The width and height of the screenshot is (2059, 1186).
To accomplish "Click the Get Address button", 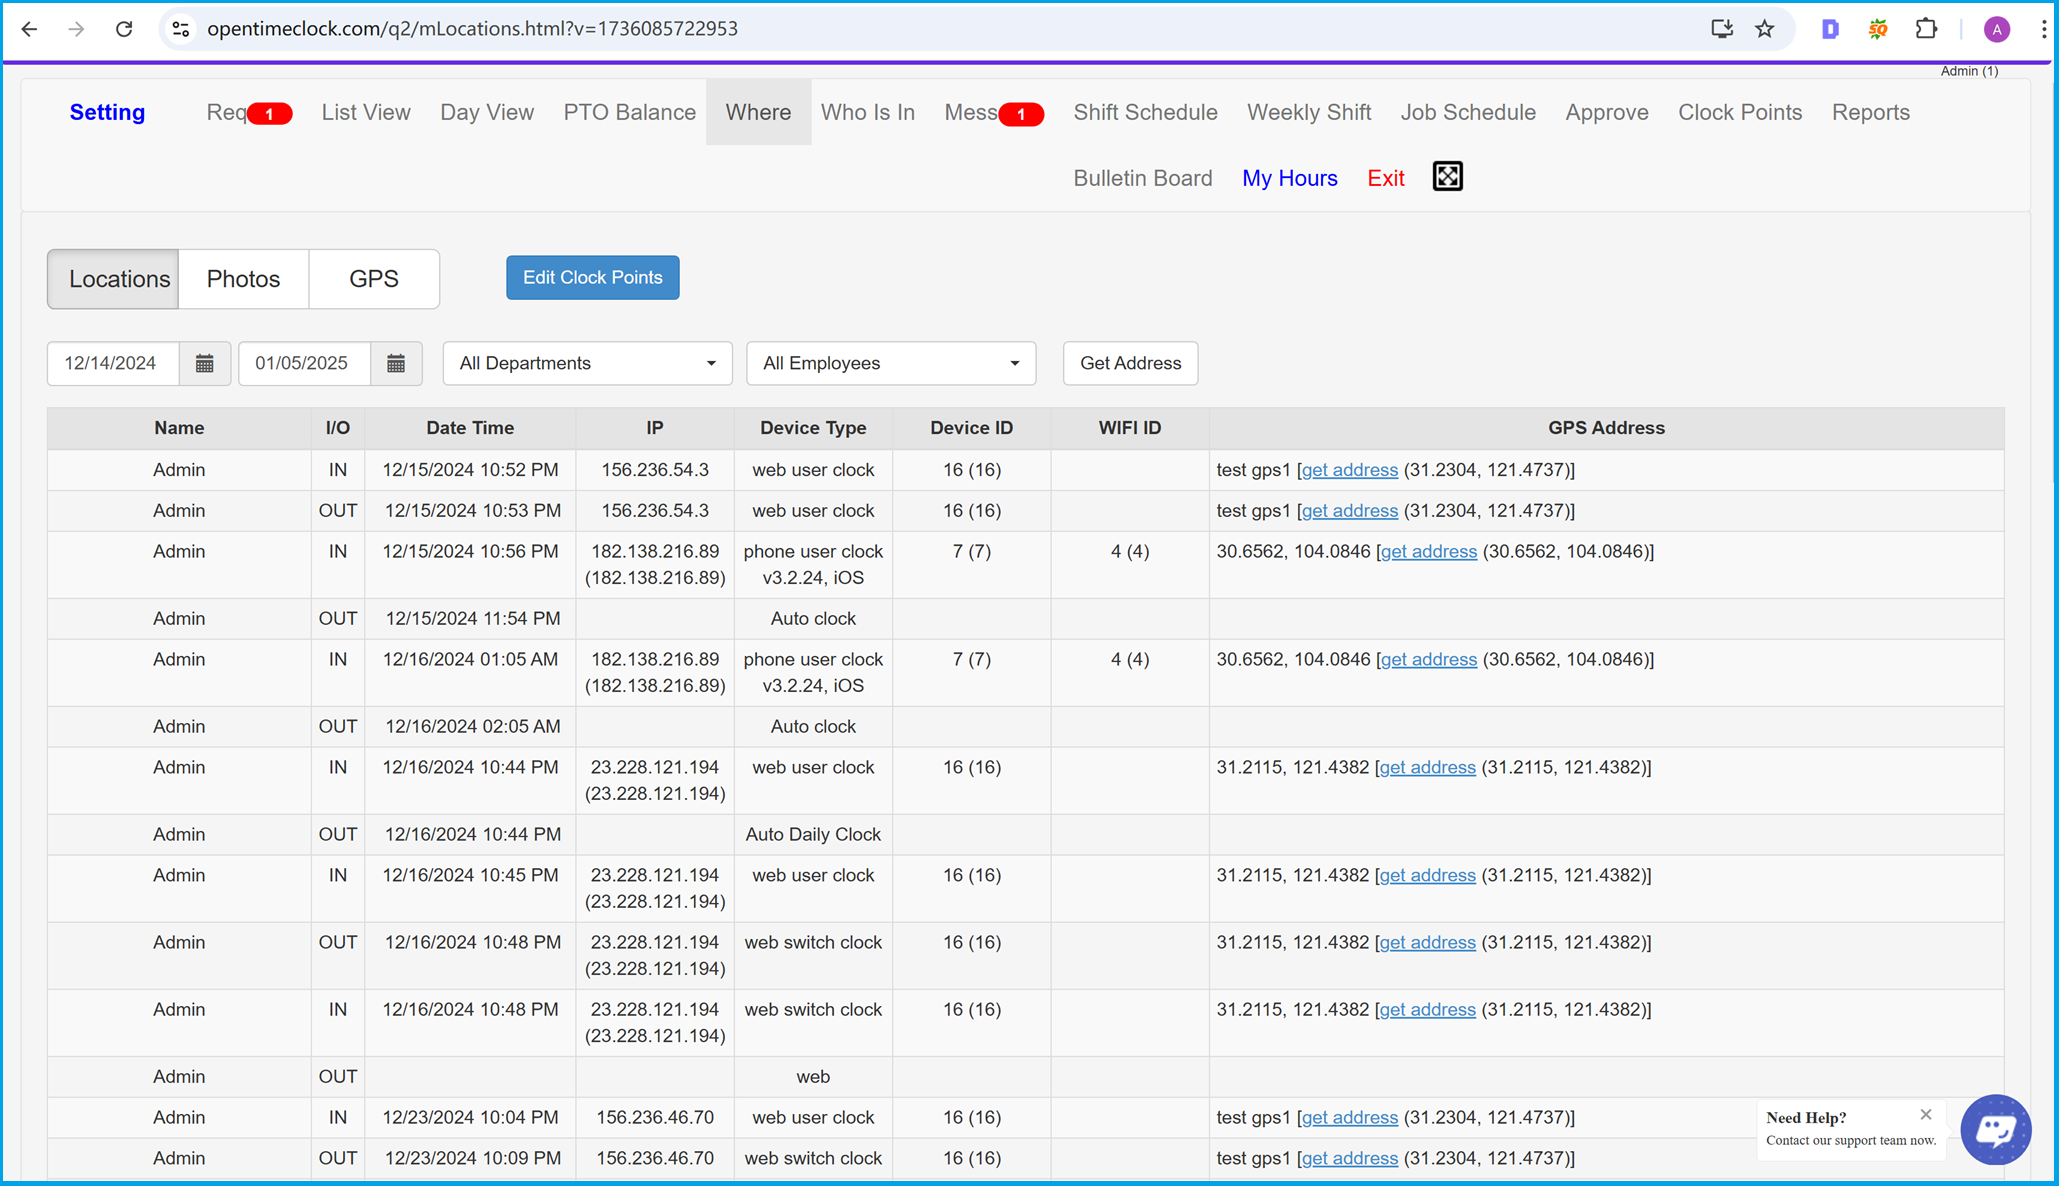I will coord(1131,363).
